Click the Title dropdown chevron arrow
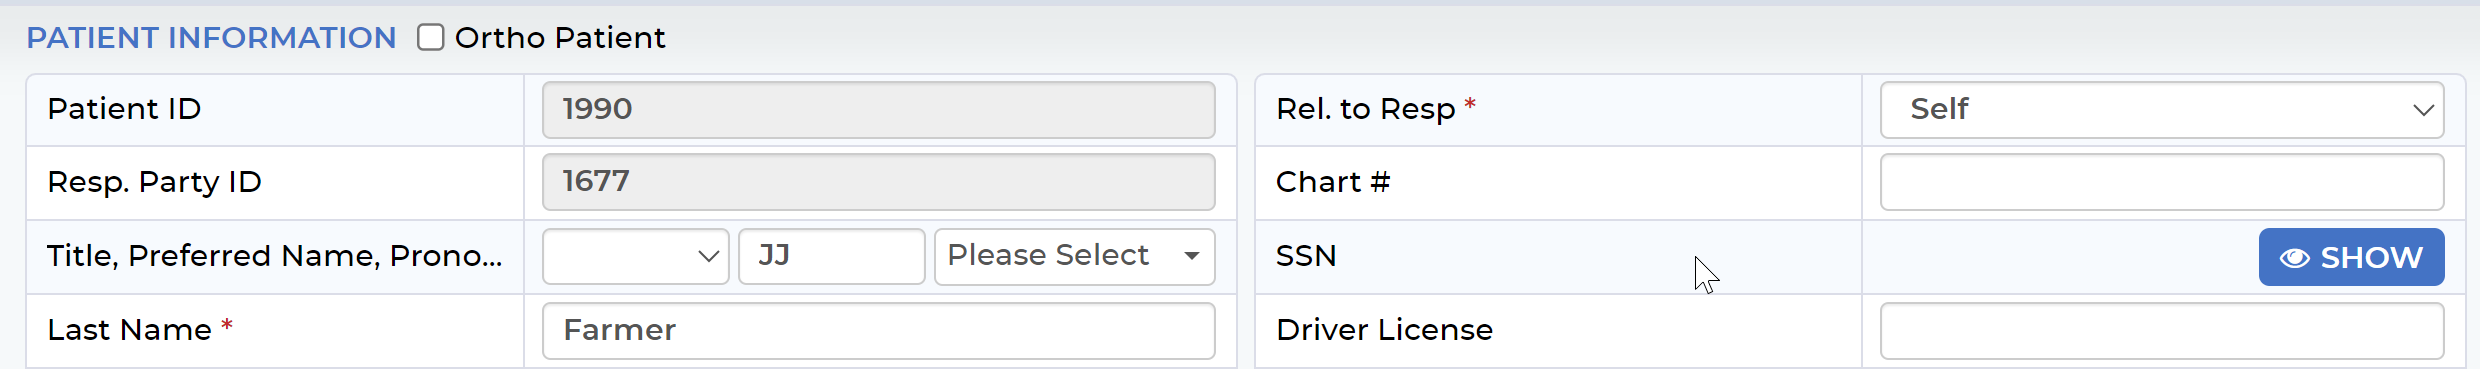Screen dimensions: 2480x369 [708, 256]
